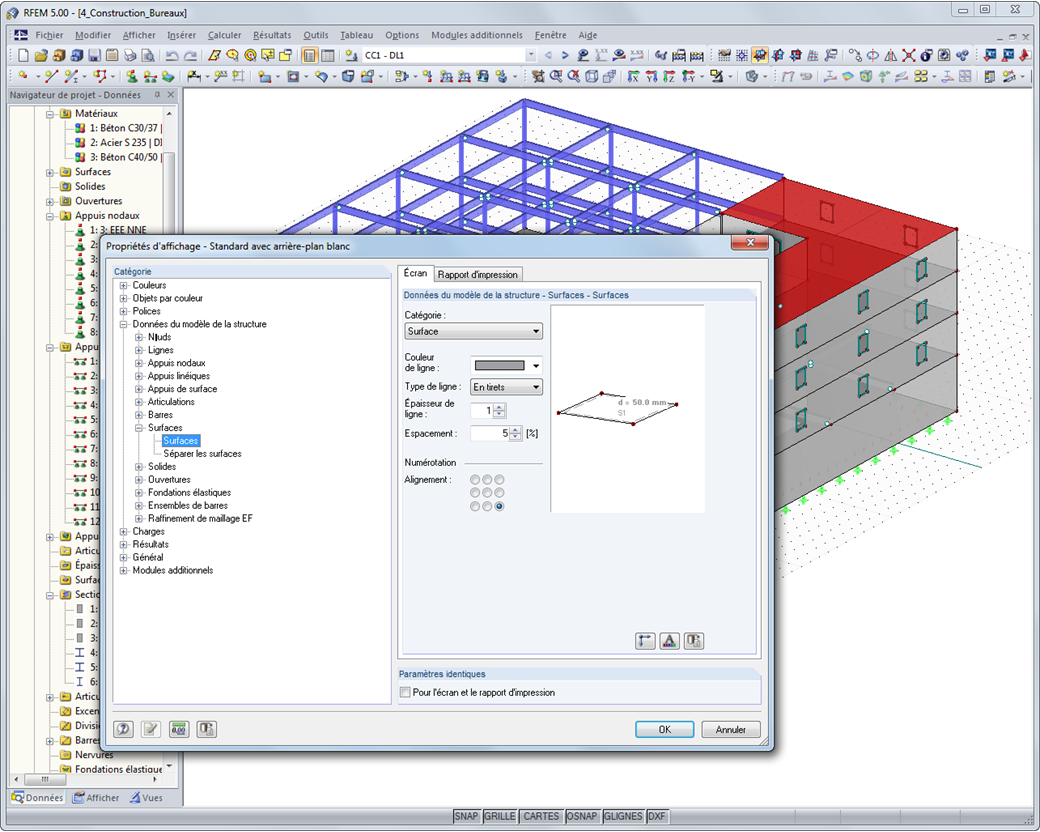Image resolution: width=1040 pixels, height=832 pixels.
Task: Expand the Barres node in dialog tree
Action: click(x=139, y=415)
